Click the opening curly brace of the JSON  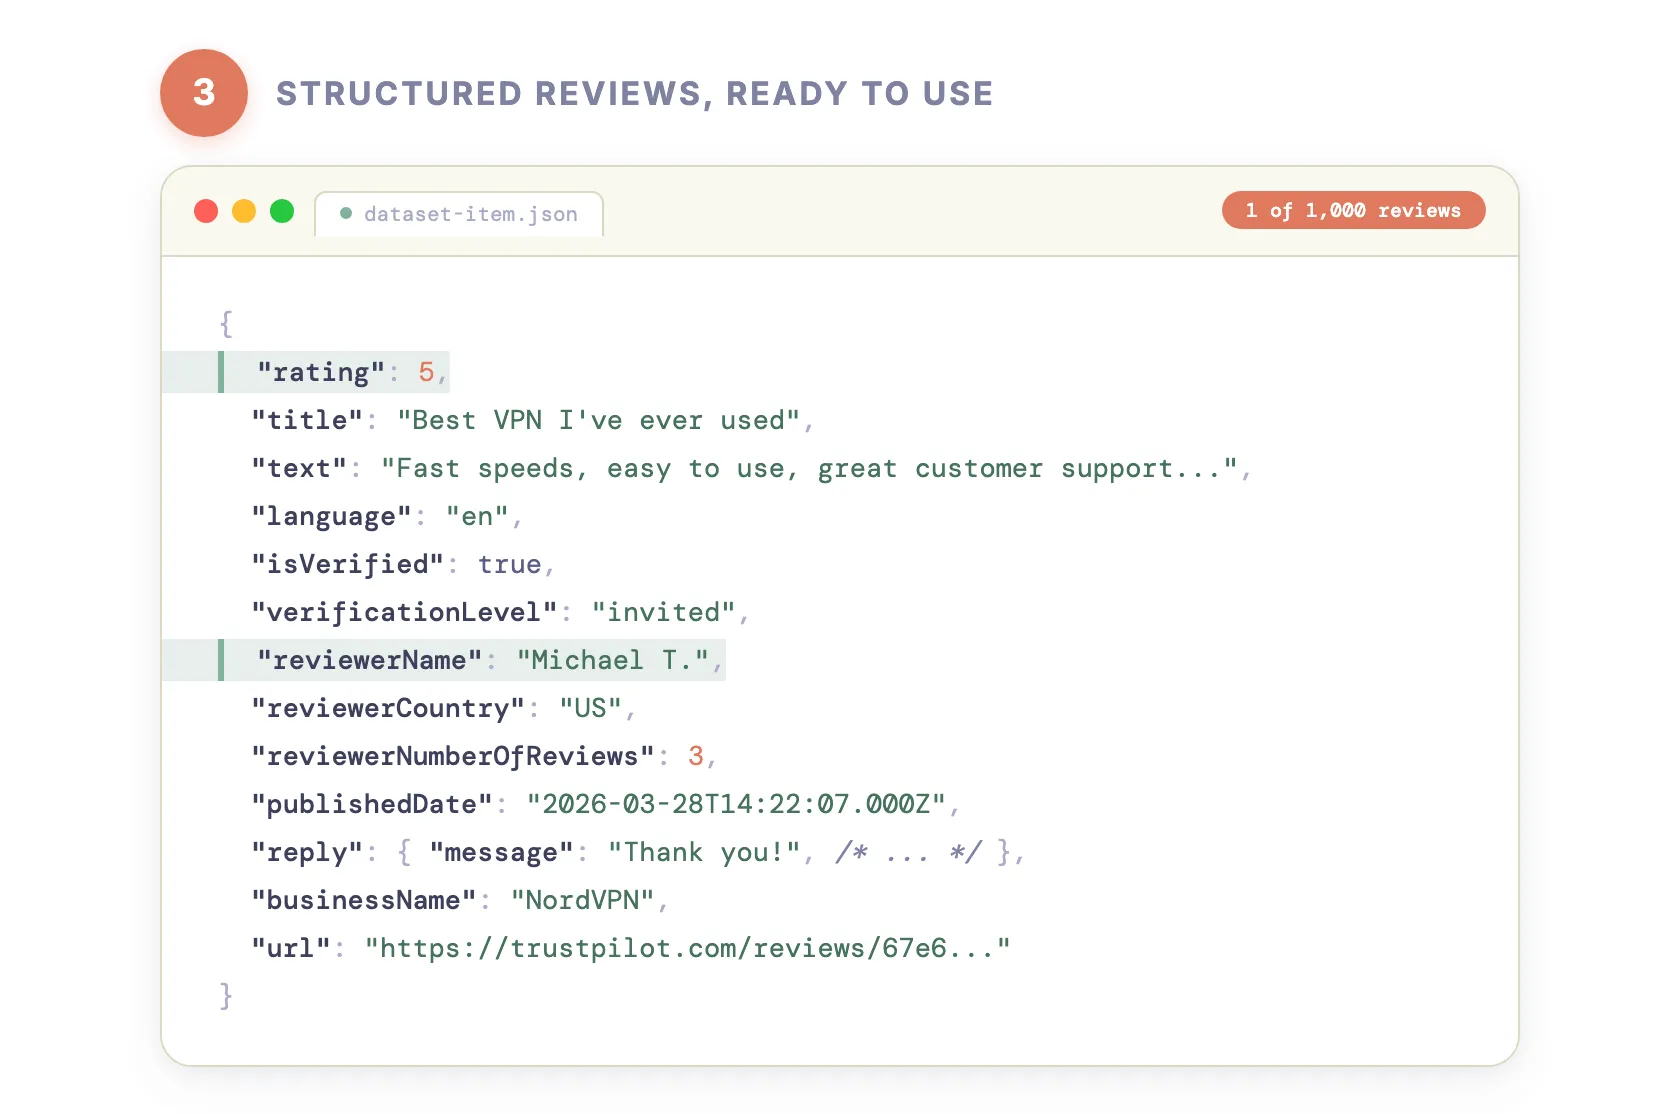click(x=226, y=323)
